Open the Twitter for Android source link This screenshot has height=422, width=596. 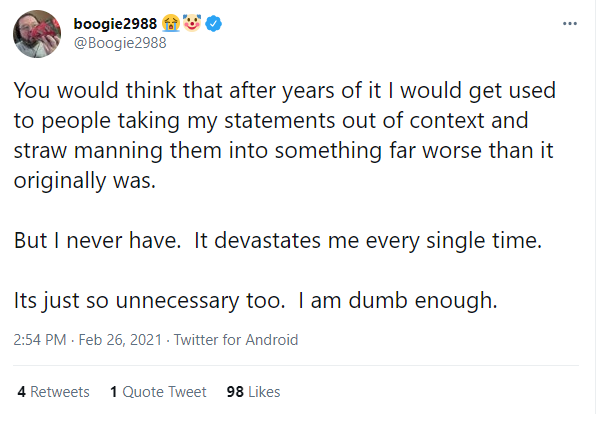click(x=236, y=340)
